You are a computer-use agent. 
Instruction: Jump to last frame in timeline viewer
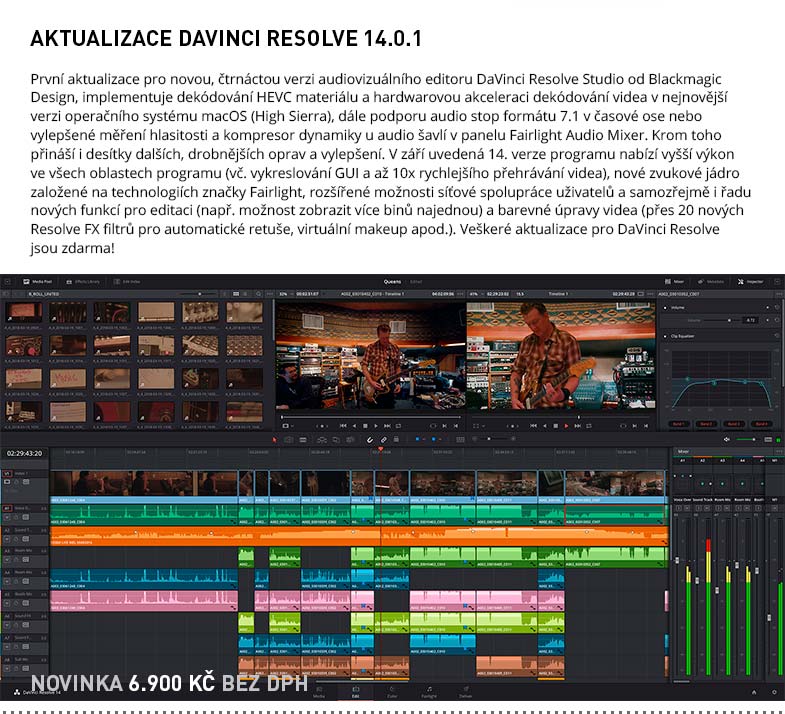(x=578, y=426)
